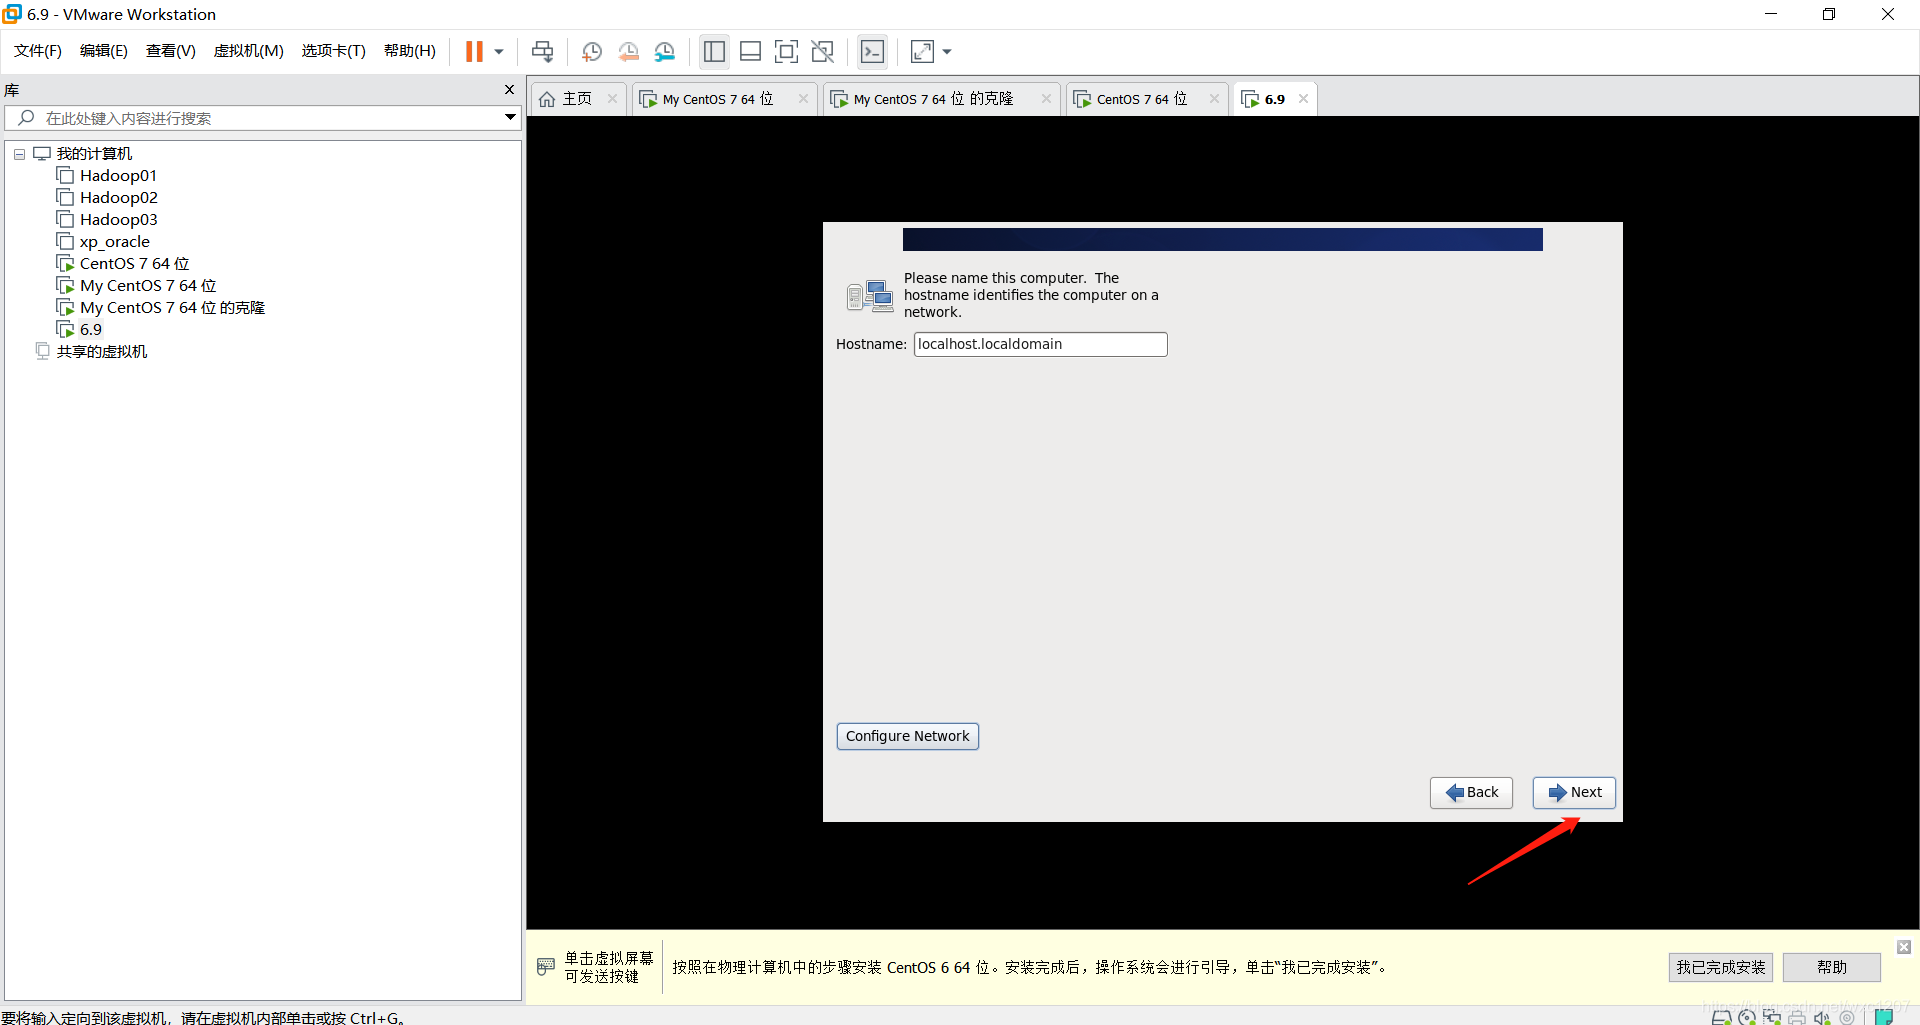Click the hard disk status icon
1920x1025 pixels.
[x=1722, y=1017]
